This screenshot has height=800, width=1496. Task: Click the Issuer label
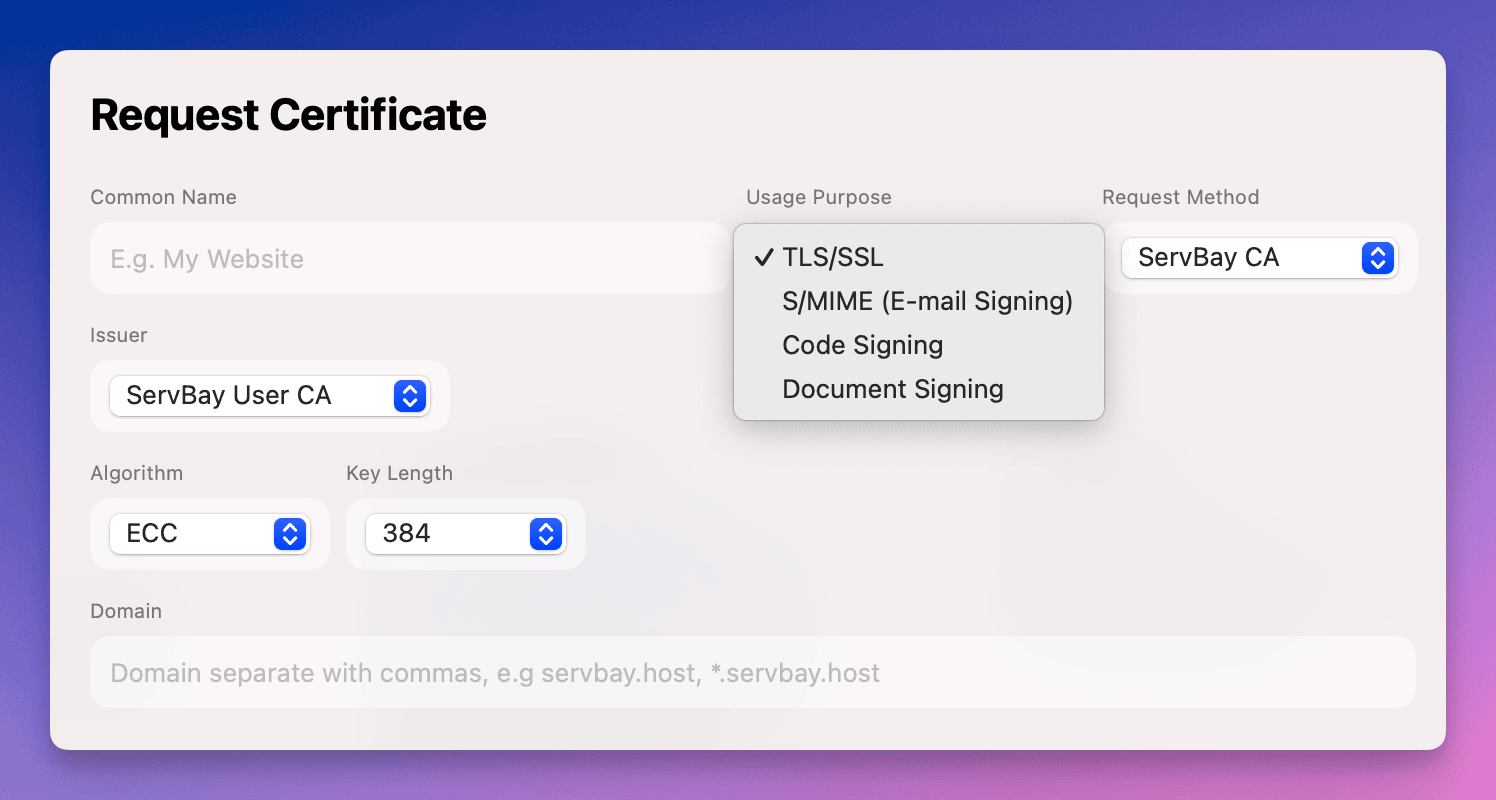(x=118, y=335)
